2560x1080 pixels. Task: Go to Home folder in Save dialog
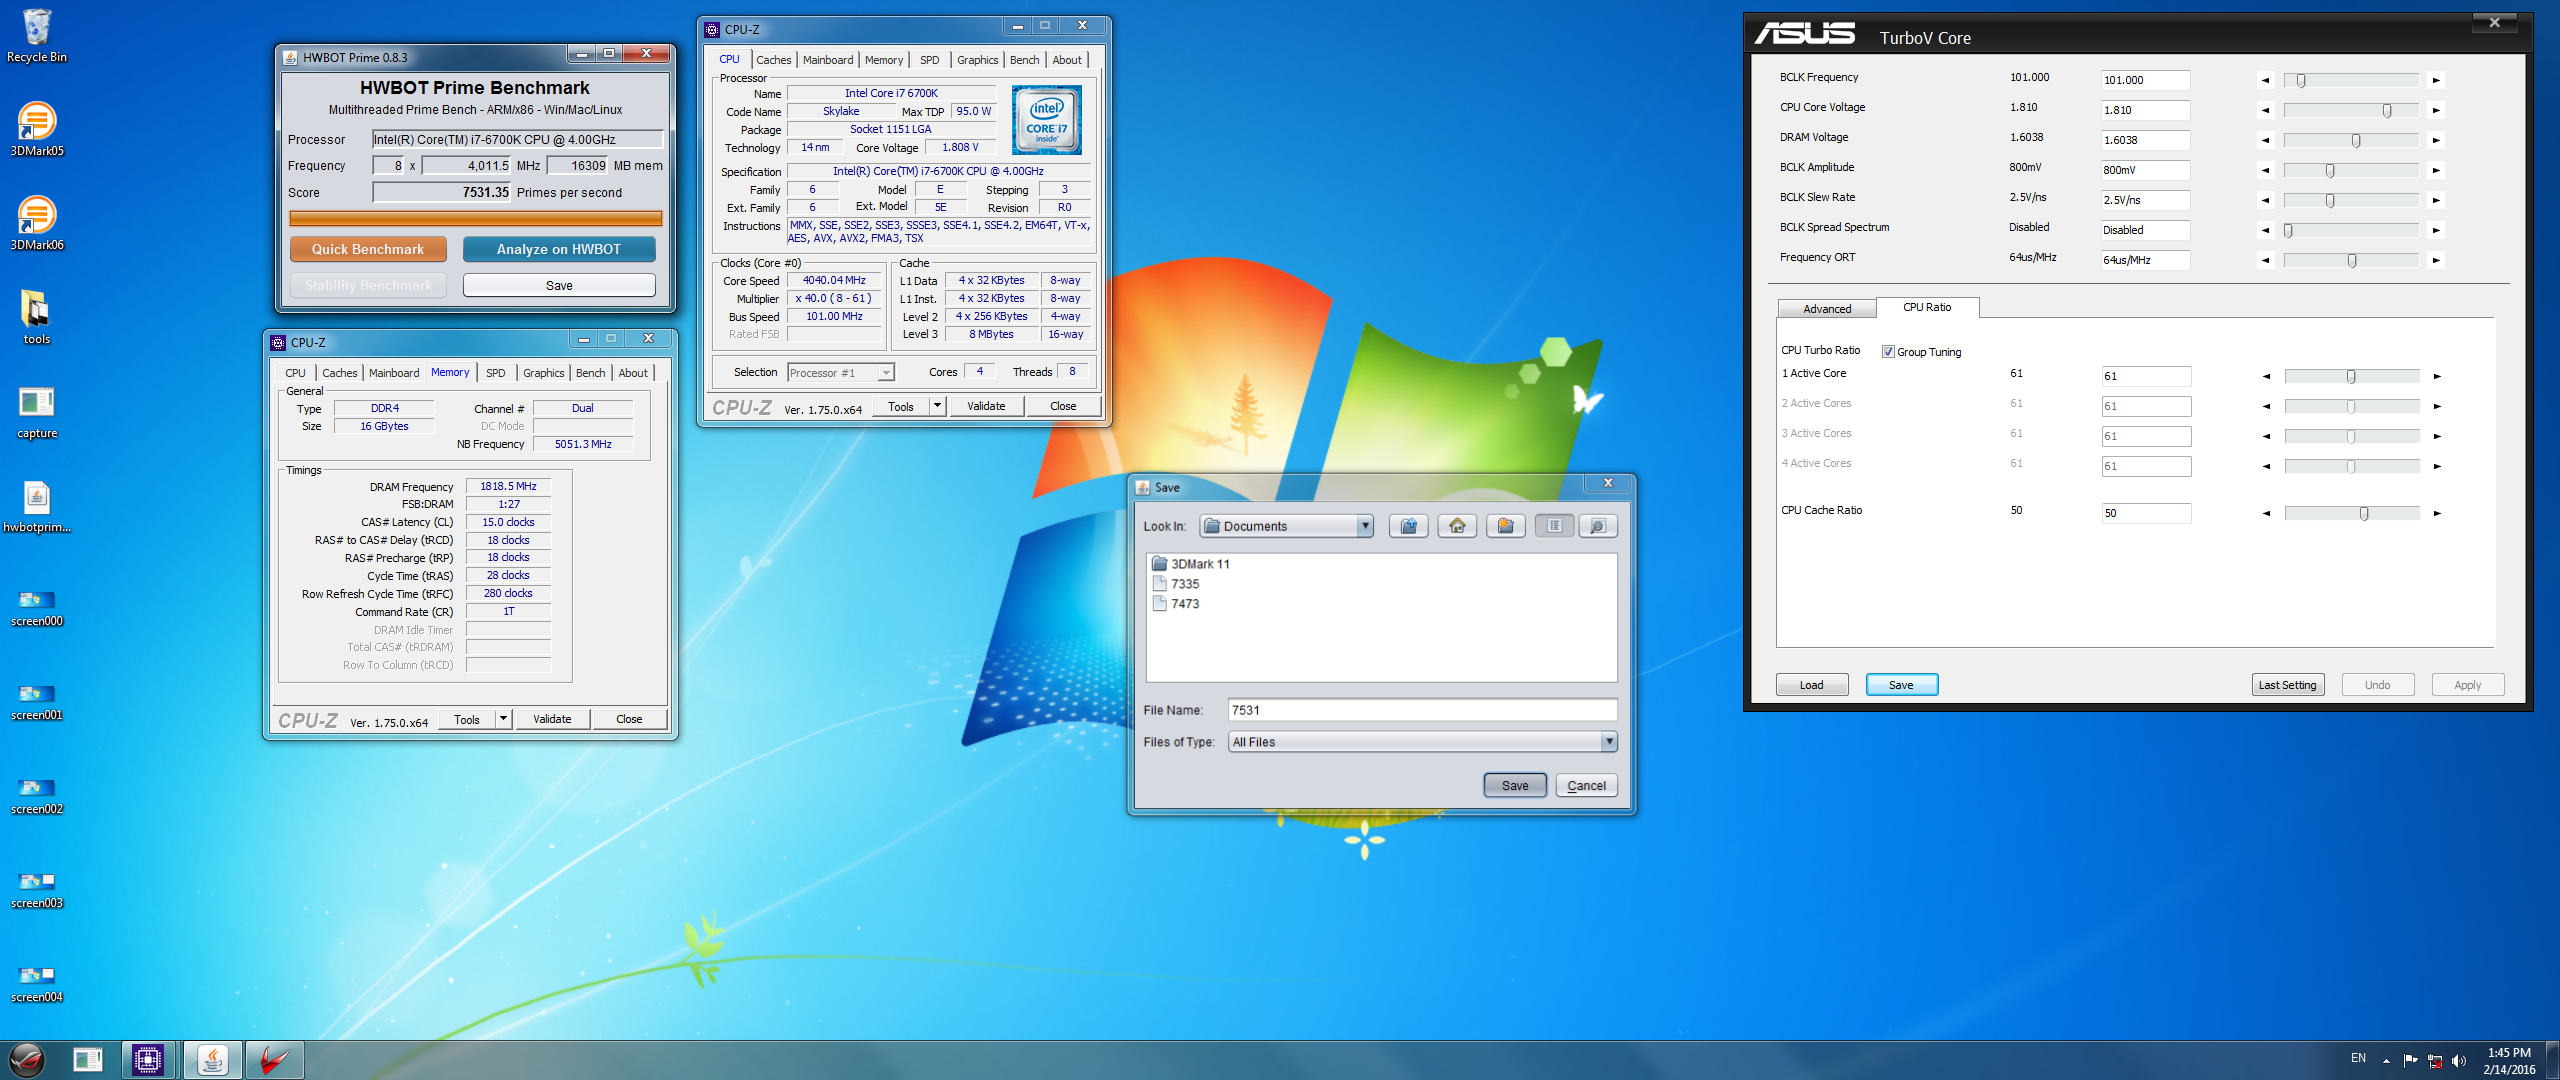click(1457, 526)
